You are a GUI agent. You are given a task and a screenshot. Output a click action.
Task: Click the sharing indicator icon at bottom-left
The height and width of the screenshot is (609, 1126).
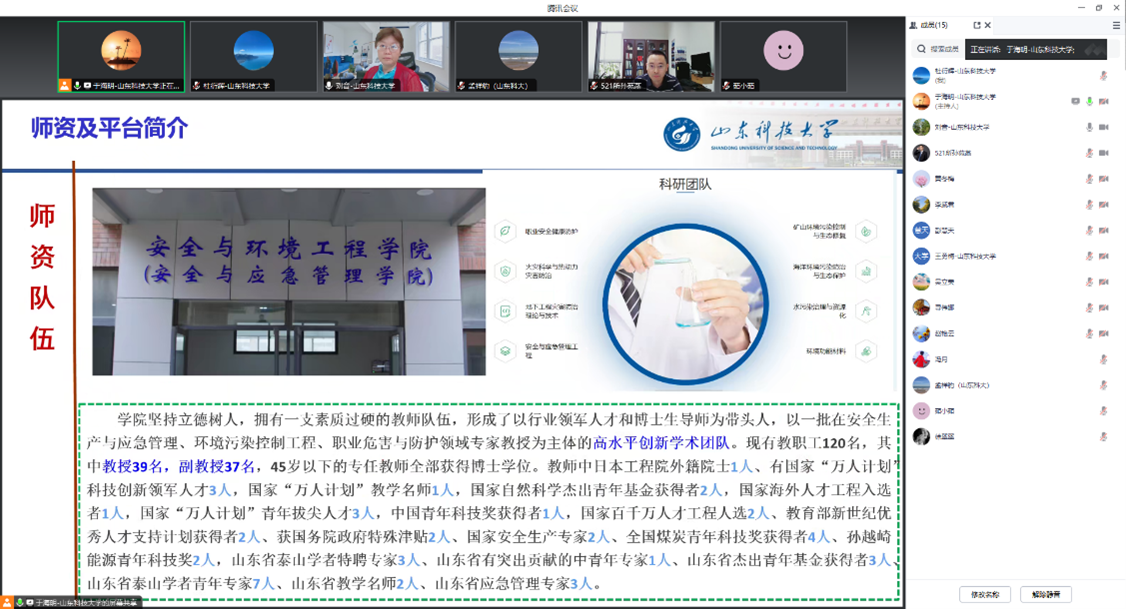coord(8,603)
